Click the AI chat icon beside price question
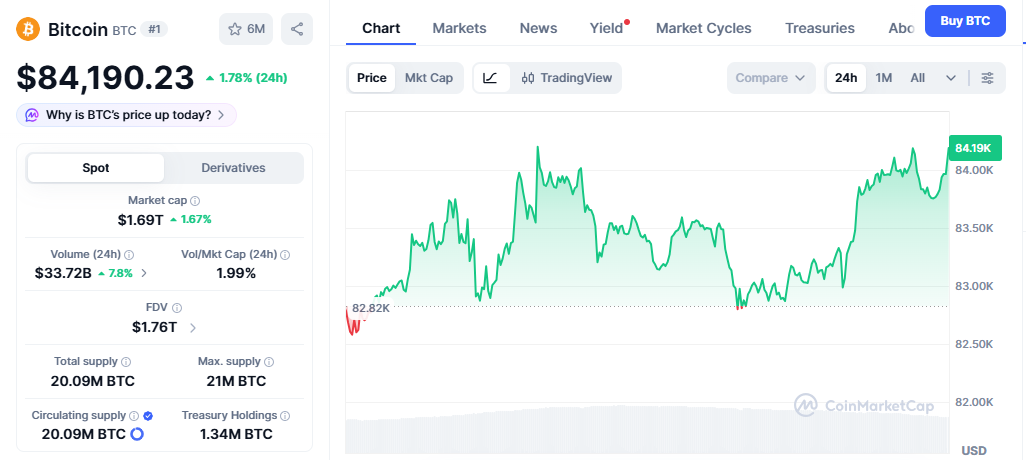Image resolution: width=1026 pixels, height=460 pixels. point(32,115)
